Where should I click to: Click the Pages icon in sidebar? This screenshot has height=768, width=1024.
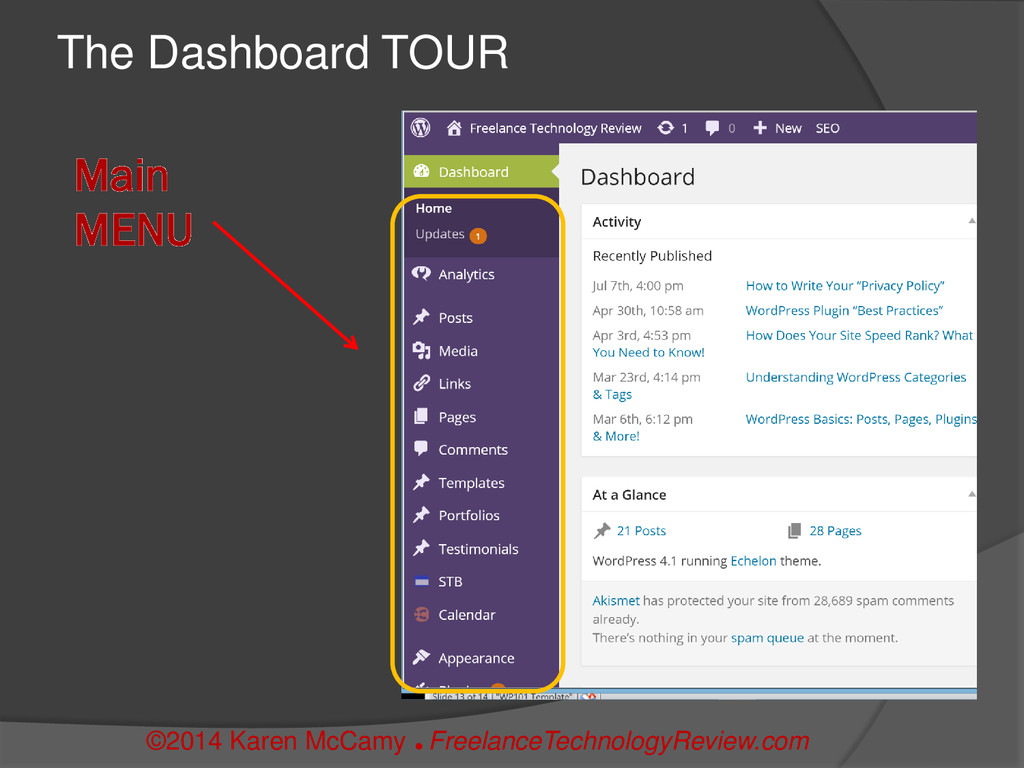421,416
